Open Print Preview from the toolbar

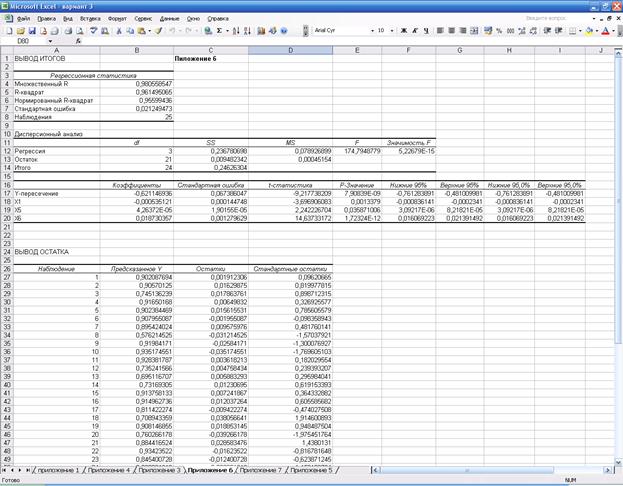(x=79, y=31)
